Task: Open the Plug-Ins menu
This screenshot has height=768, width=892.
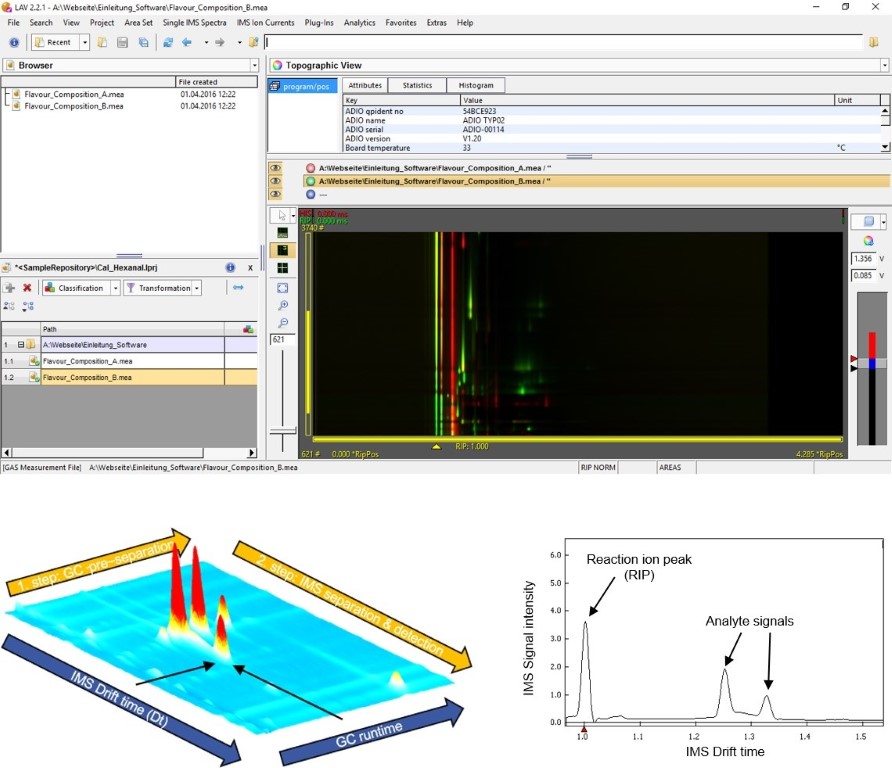Action: click(x=319, y=23)
